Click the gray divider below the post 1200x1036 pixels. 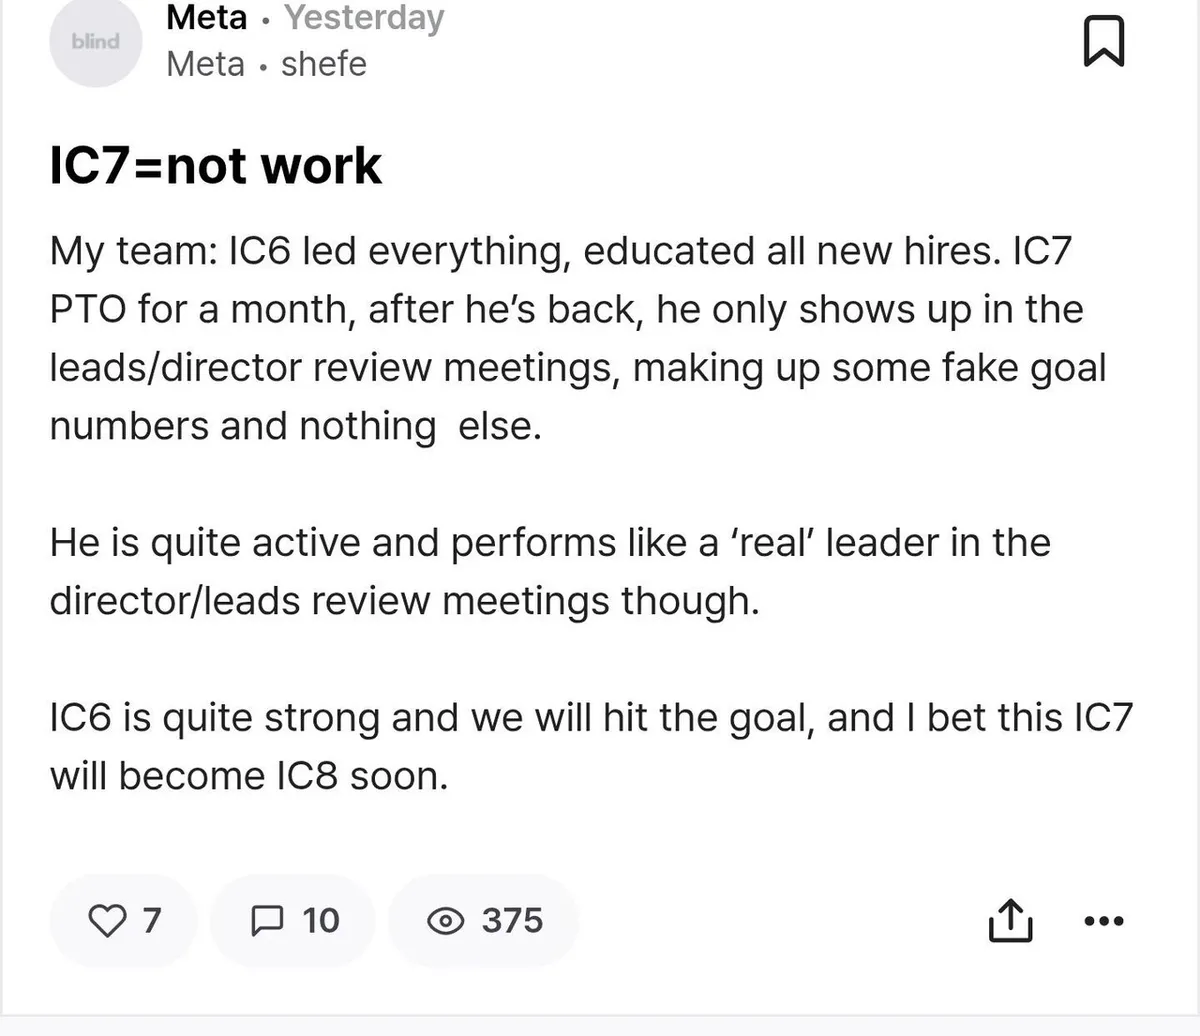600,1026
